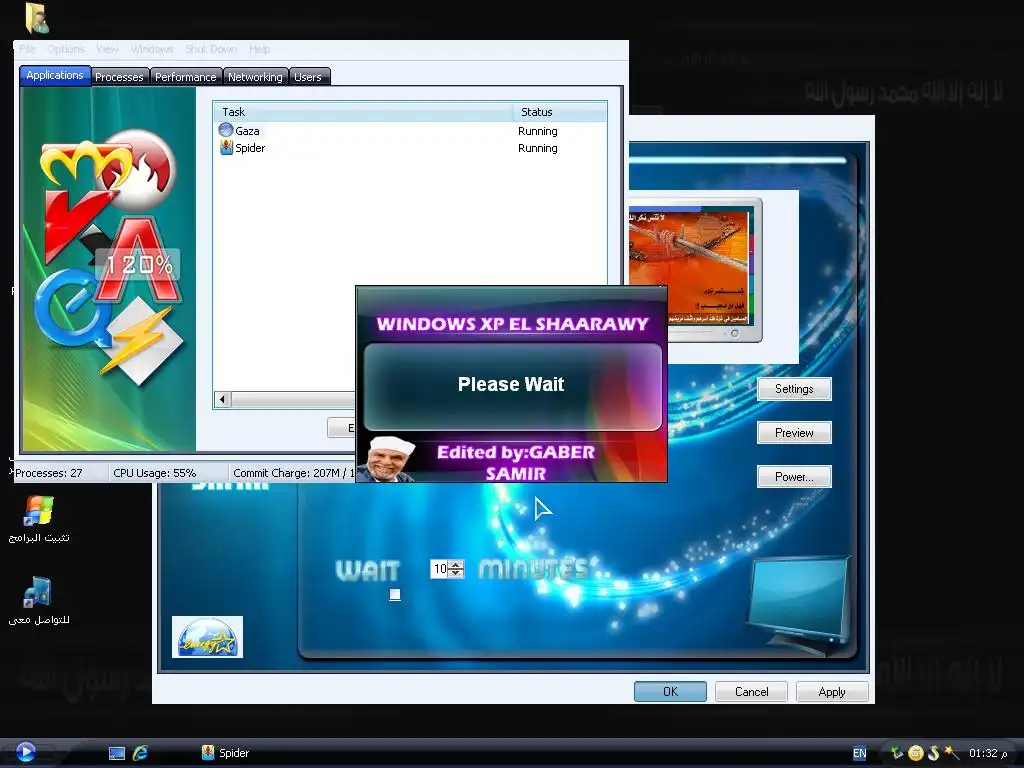This screenshot has height=768, width=1024.
Task: Select Spider taskbar button
Action: point(225,753)
